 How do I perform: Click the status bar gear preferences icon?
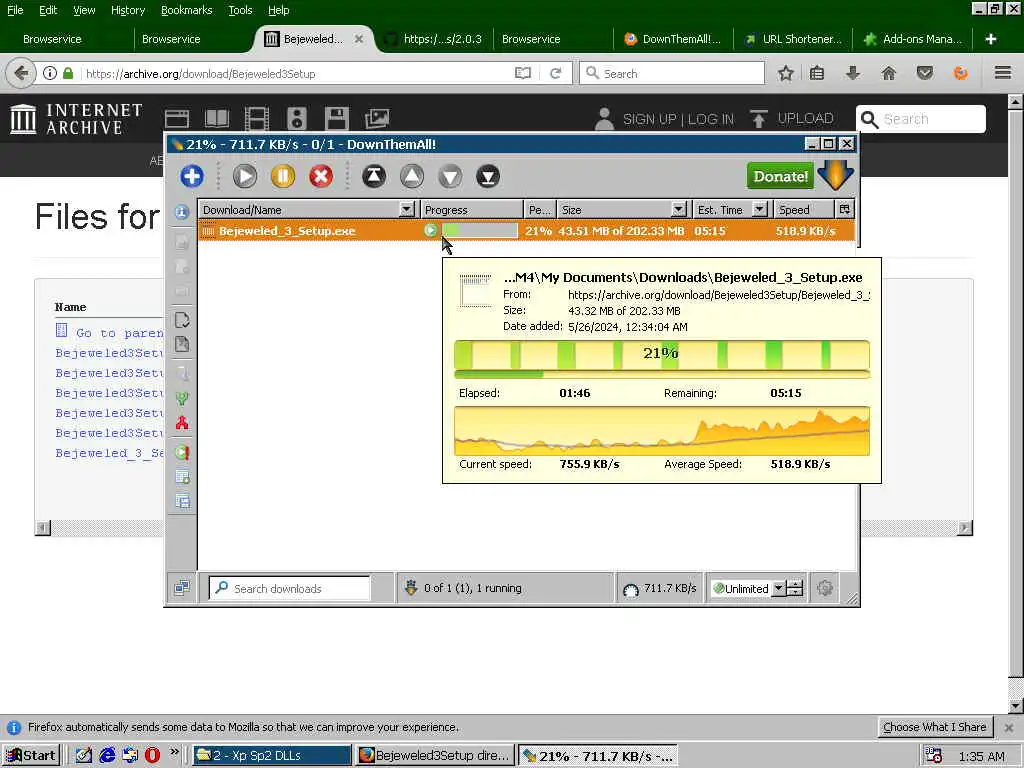(825, 588)
